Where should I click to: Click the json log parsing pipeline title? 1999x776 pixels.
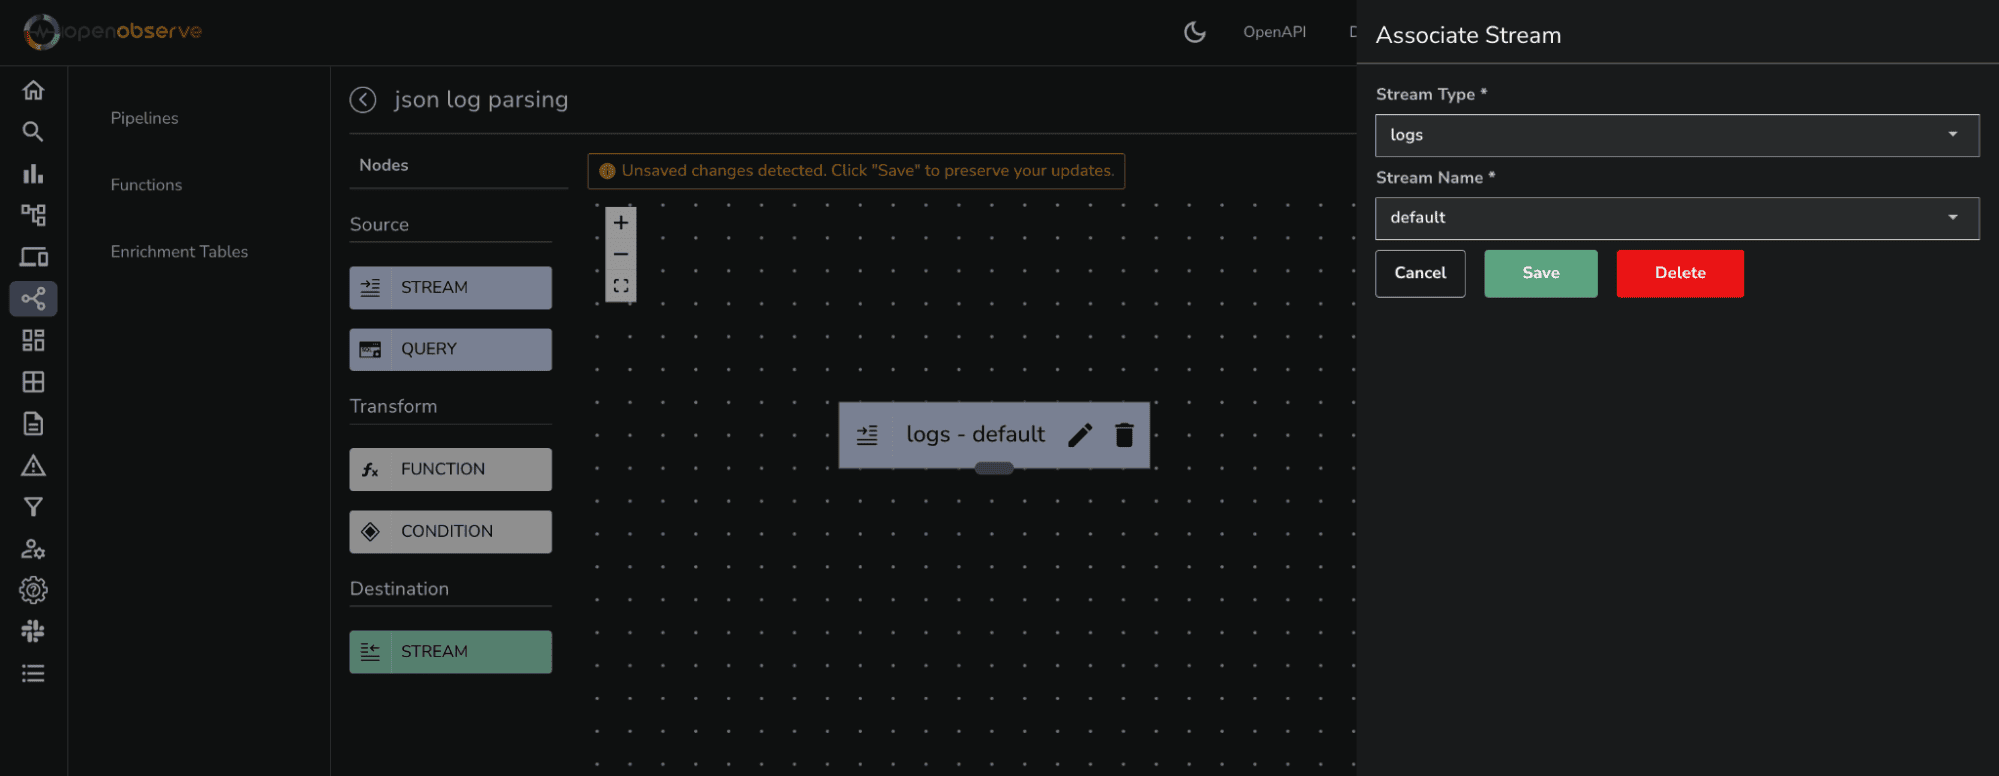(x=481, y=100)
